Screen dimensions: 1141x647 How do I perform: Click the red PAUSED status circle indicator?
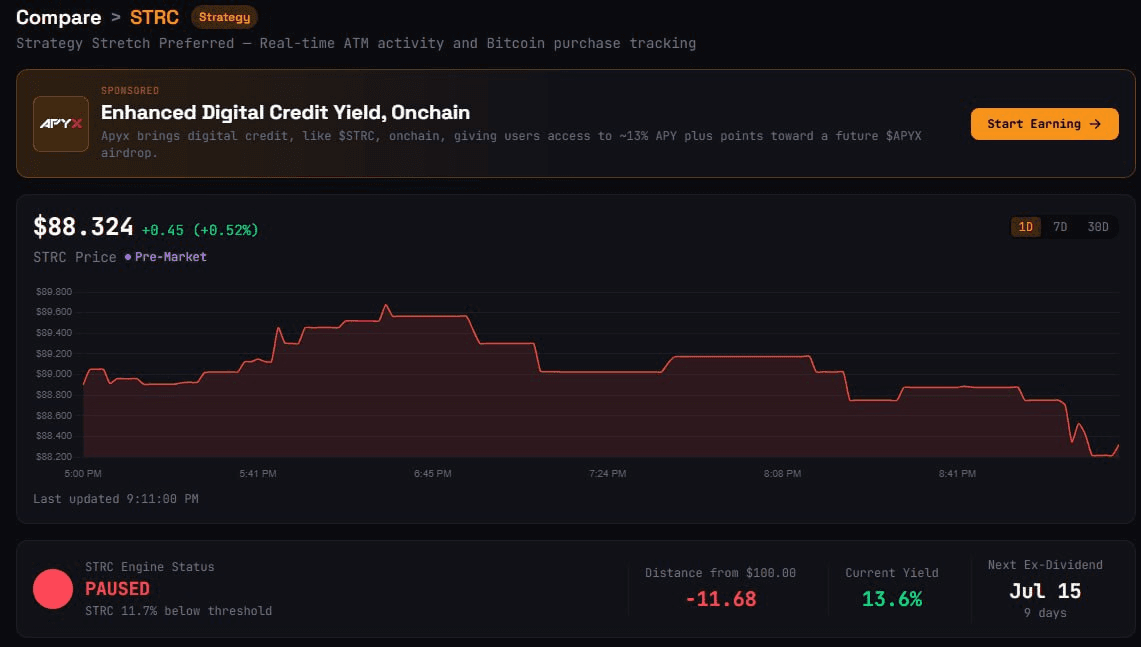coord(53,589)
